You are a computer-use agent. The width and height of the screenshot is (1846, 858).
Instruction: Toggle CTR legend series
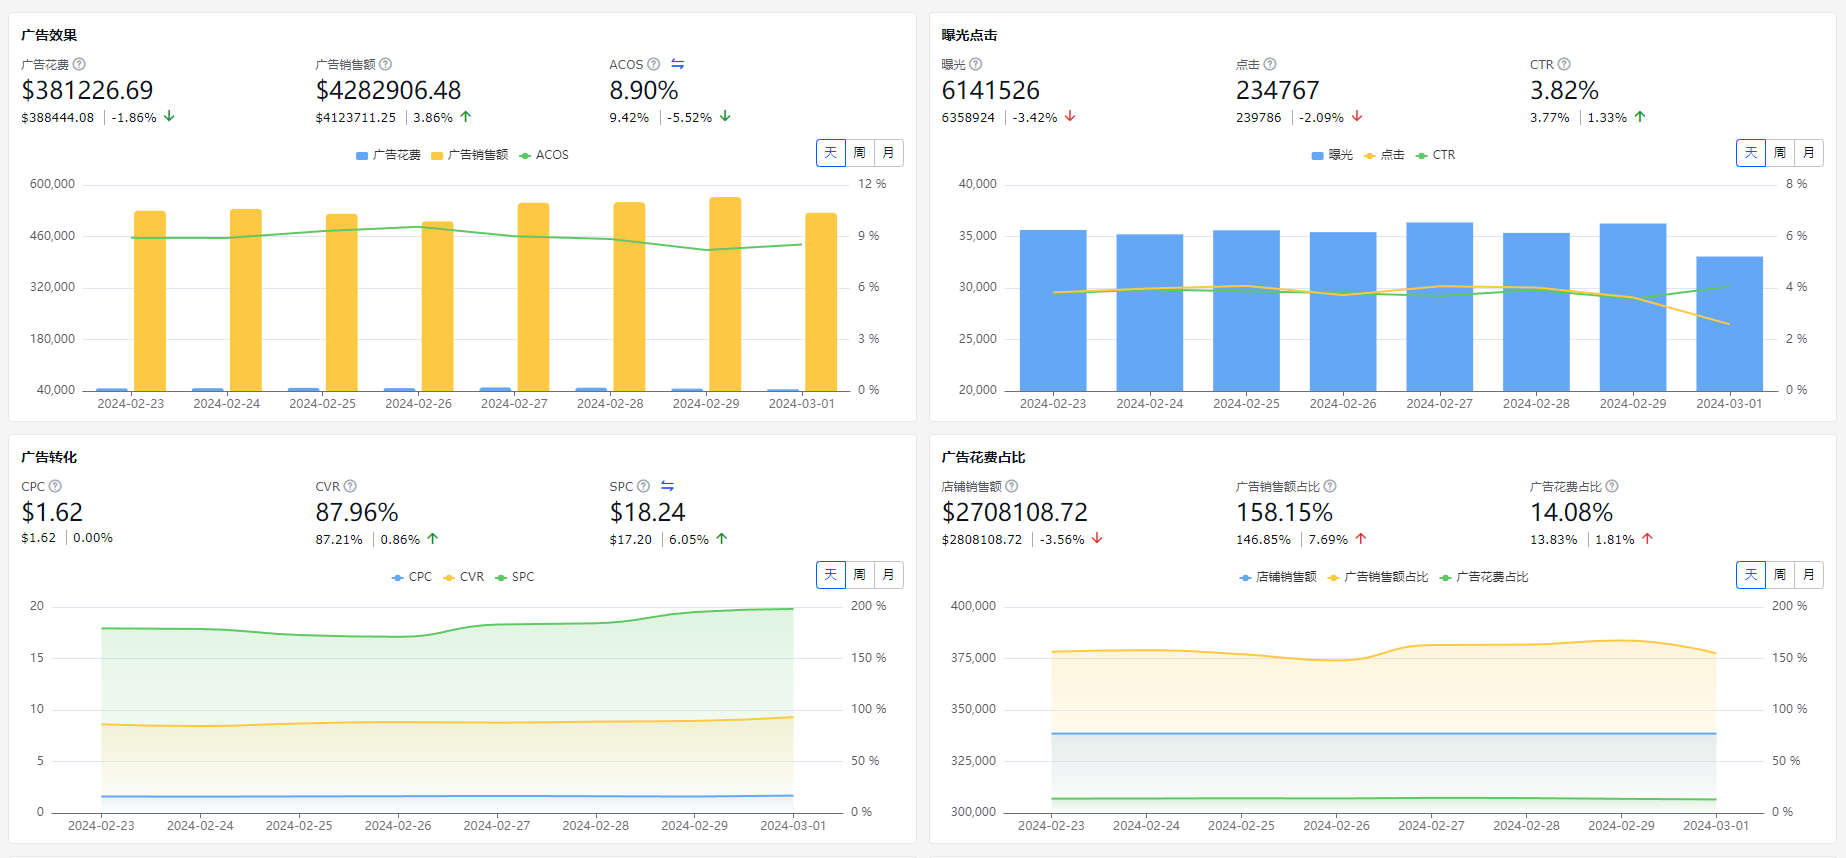point(1435,155)
